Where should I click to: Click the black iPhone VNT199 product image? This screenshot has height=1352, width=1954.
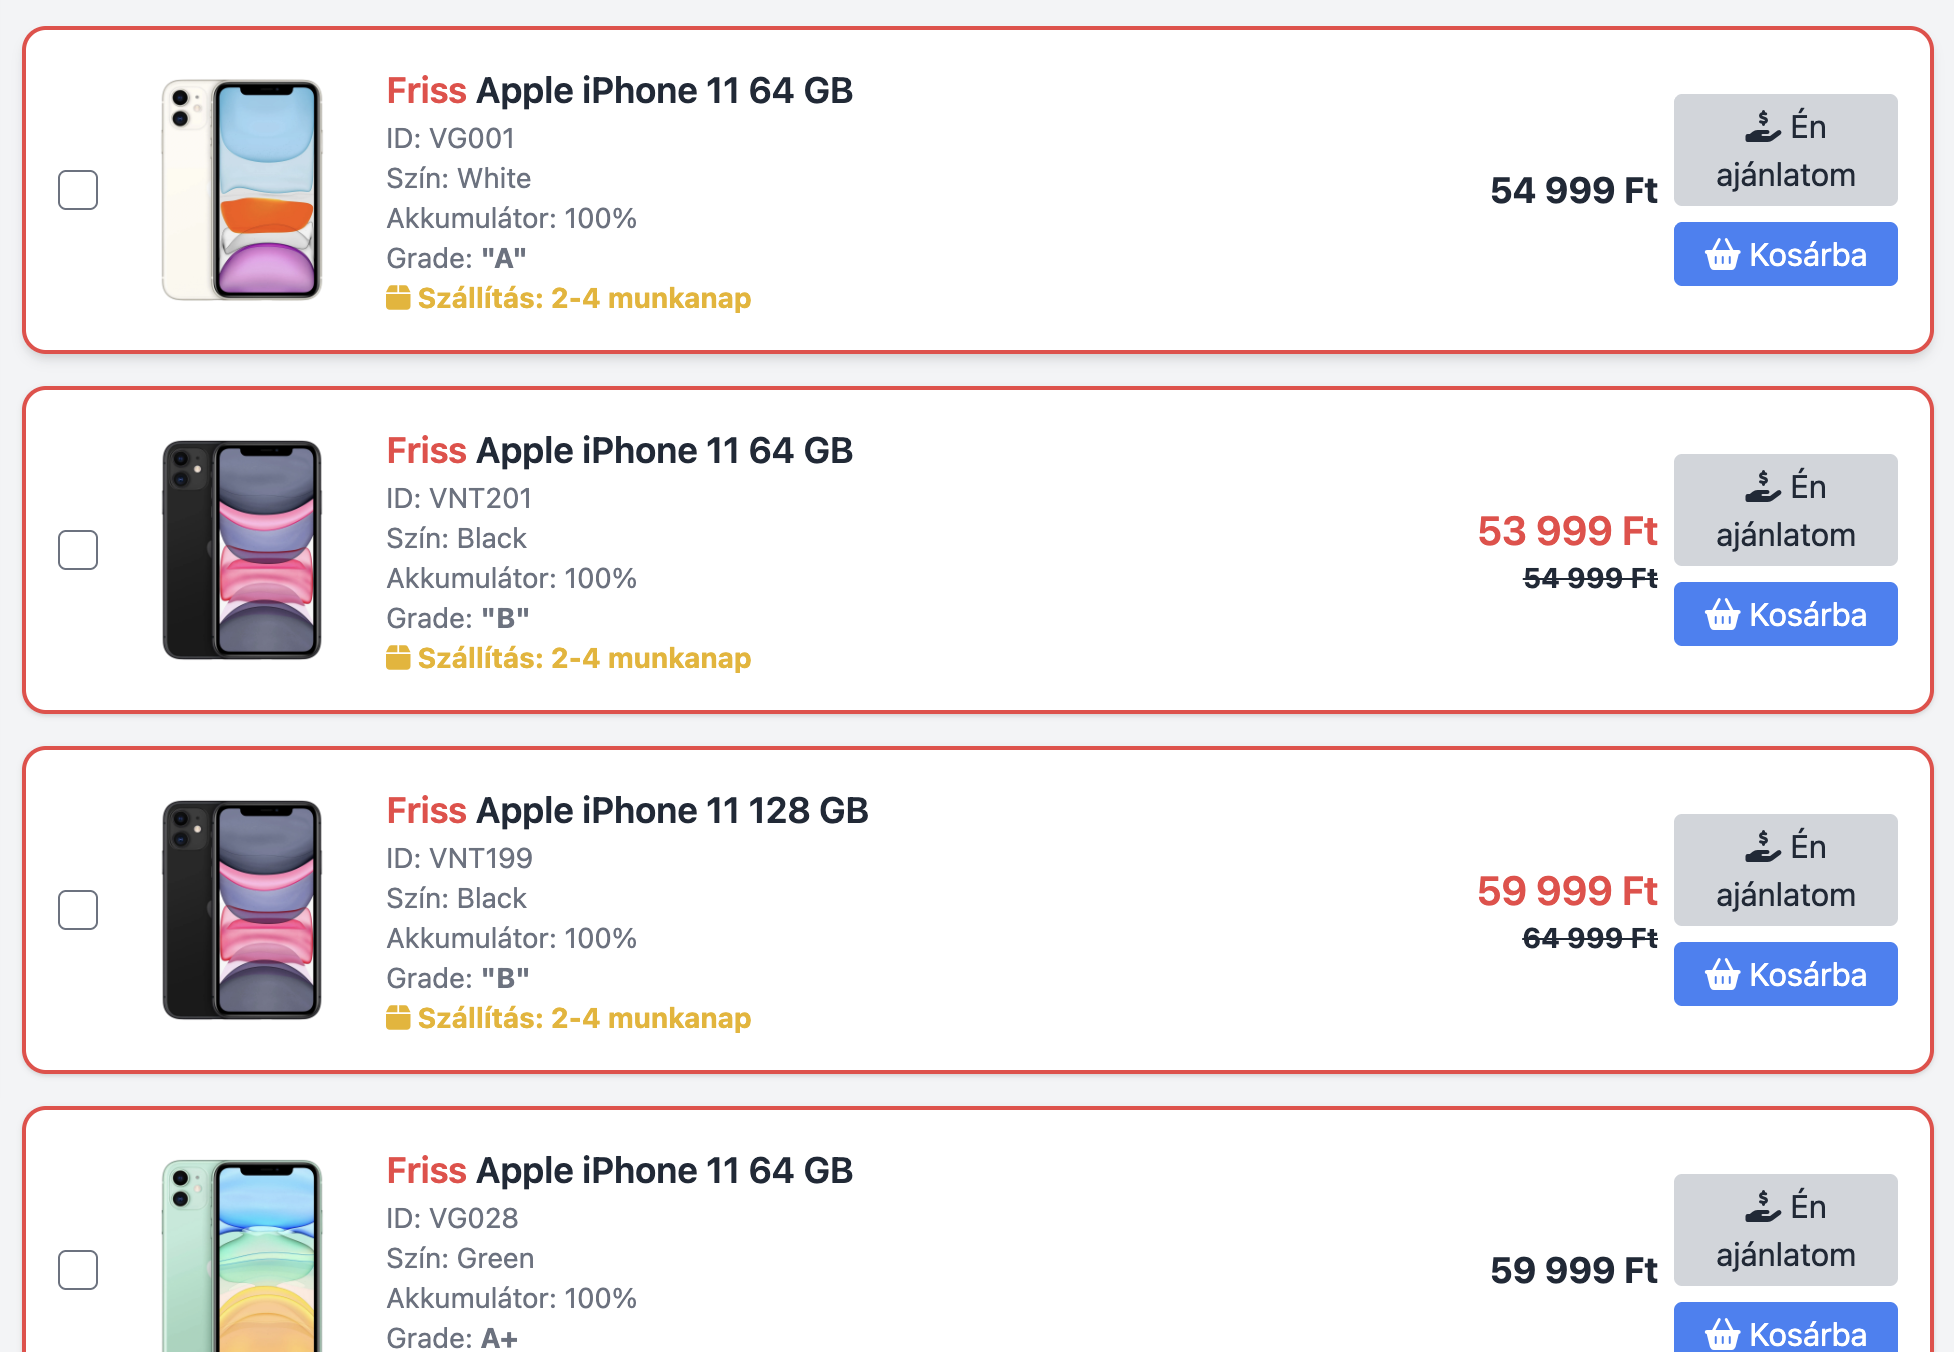pyautogui.click(x=242, y=910)
